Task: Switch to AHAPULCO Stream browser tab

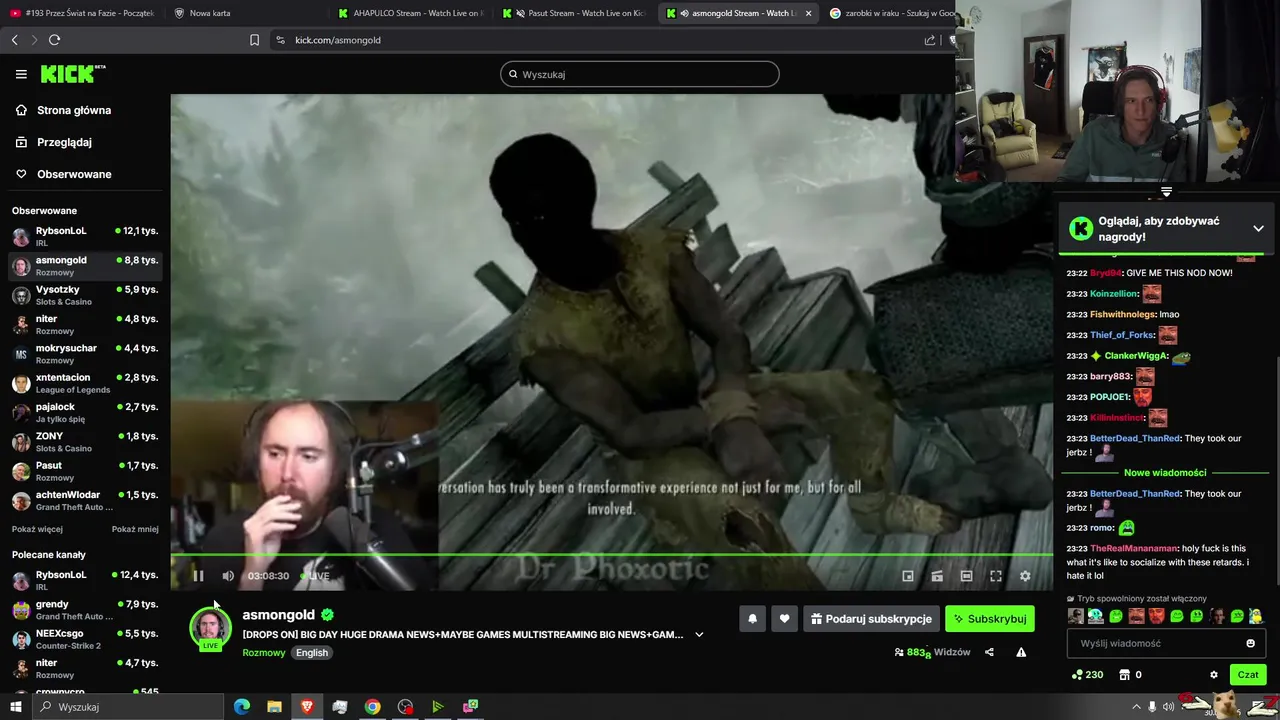Action: pyautogui.click(x=410, y=13)
